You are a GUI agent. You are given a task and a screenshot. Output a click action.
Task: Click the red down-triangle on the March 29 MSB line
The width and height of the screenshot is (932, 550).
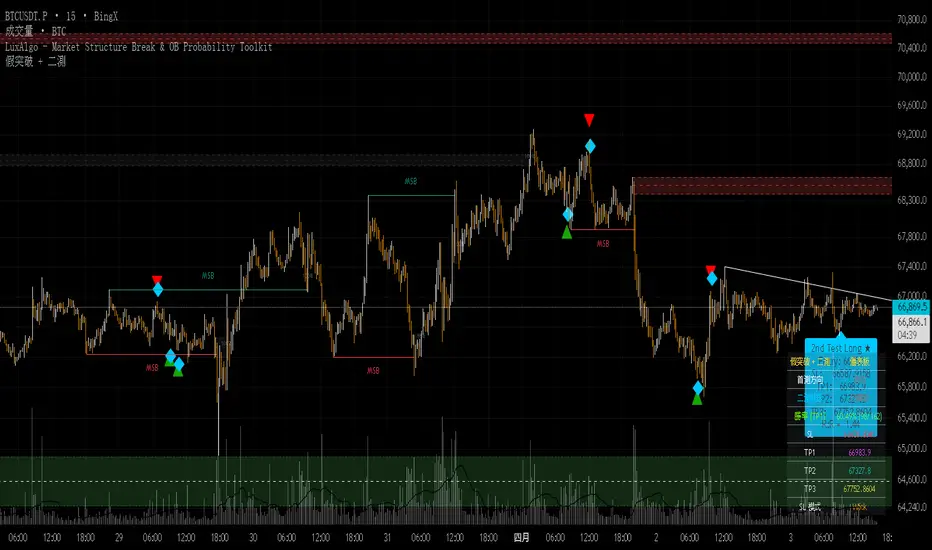click(157, 279)
